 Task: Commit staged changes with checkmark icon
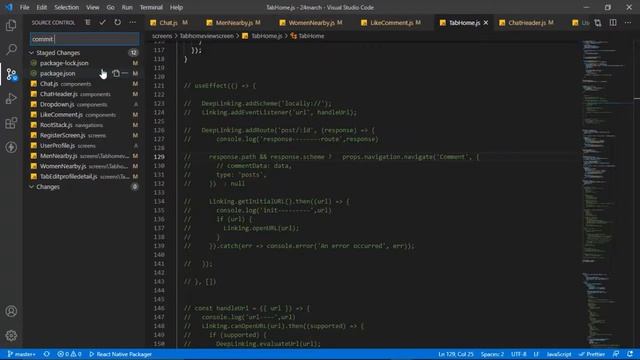coord(102,22)
